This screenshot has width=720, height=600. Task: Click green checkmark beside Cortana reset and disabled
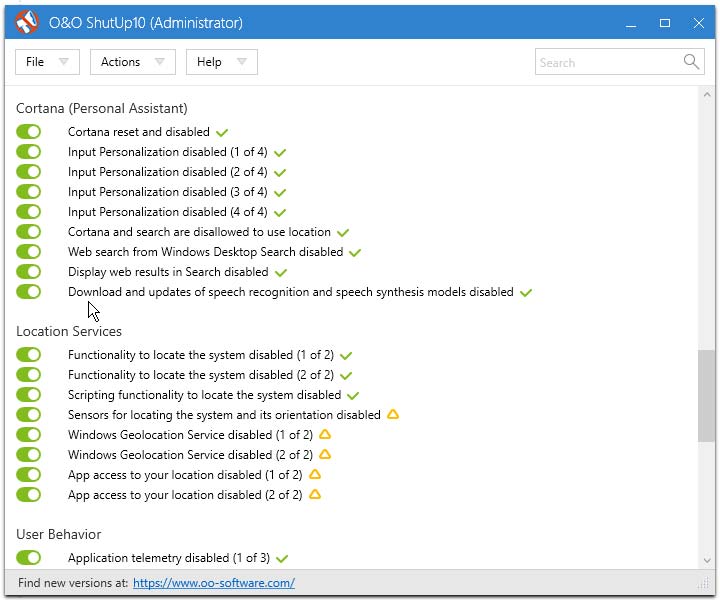(x=222, y=133)
